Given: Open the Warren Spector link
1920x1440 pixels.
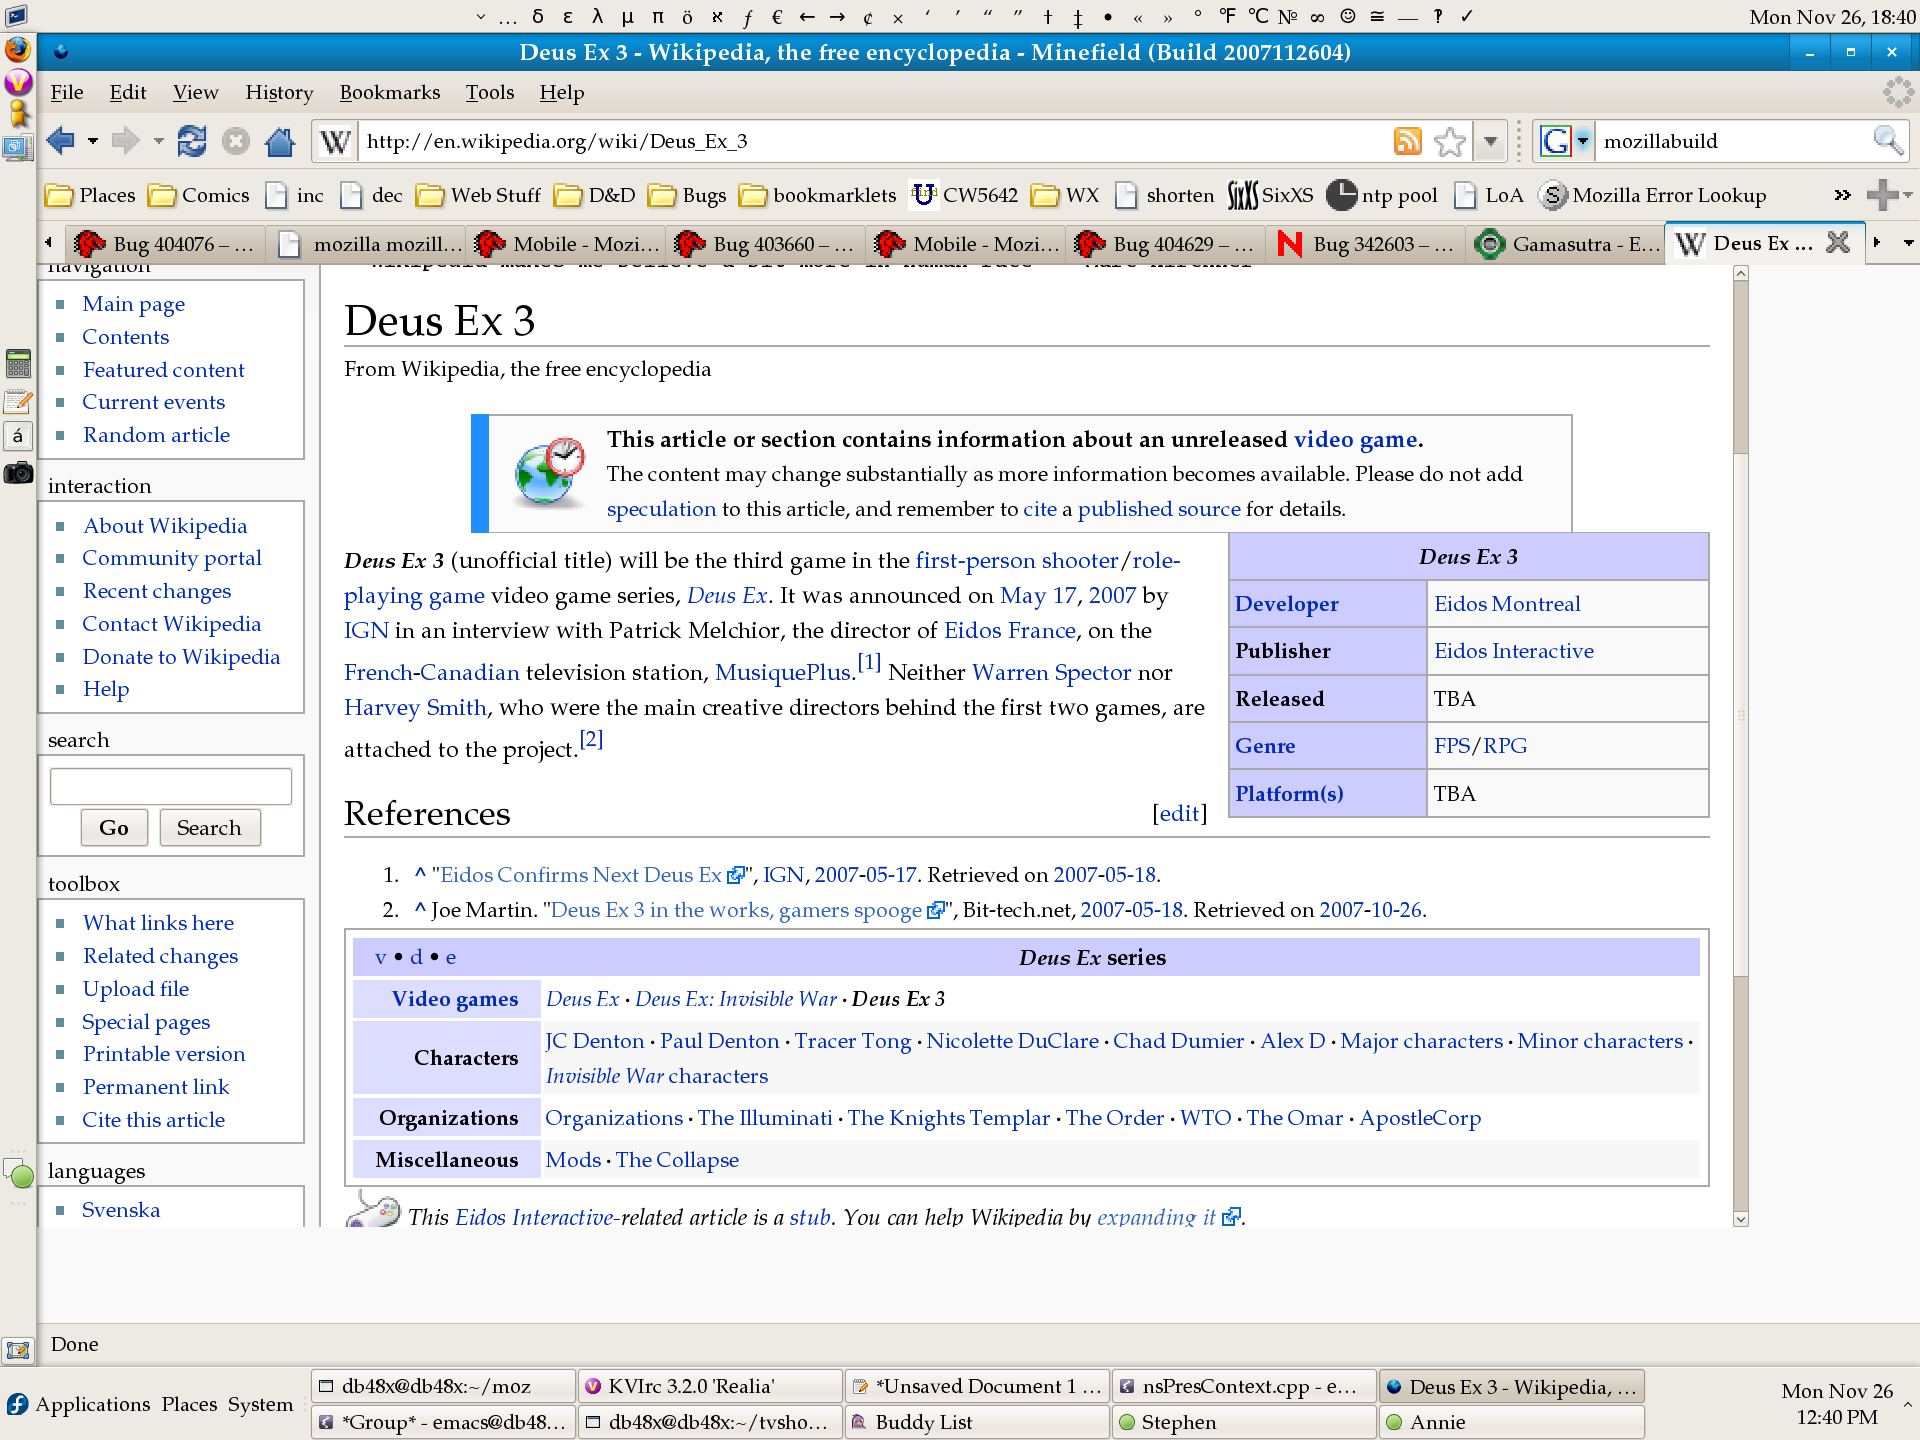Looking at the screenshot, I should (x=1051, y=673).
